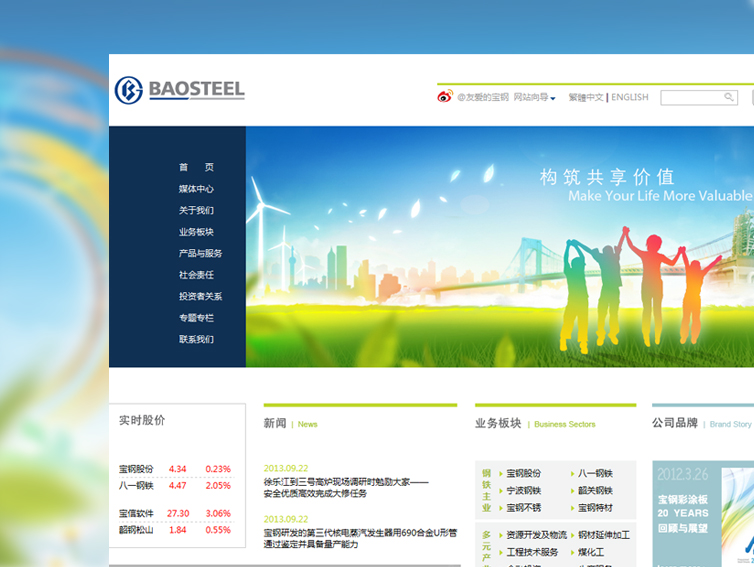Open 宝钢不锈 link
Screen dimensions: 754x567
[524, 508]
